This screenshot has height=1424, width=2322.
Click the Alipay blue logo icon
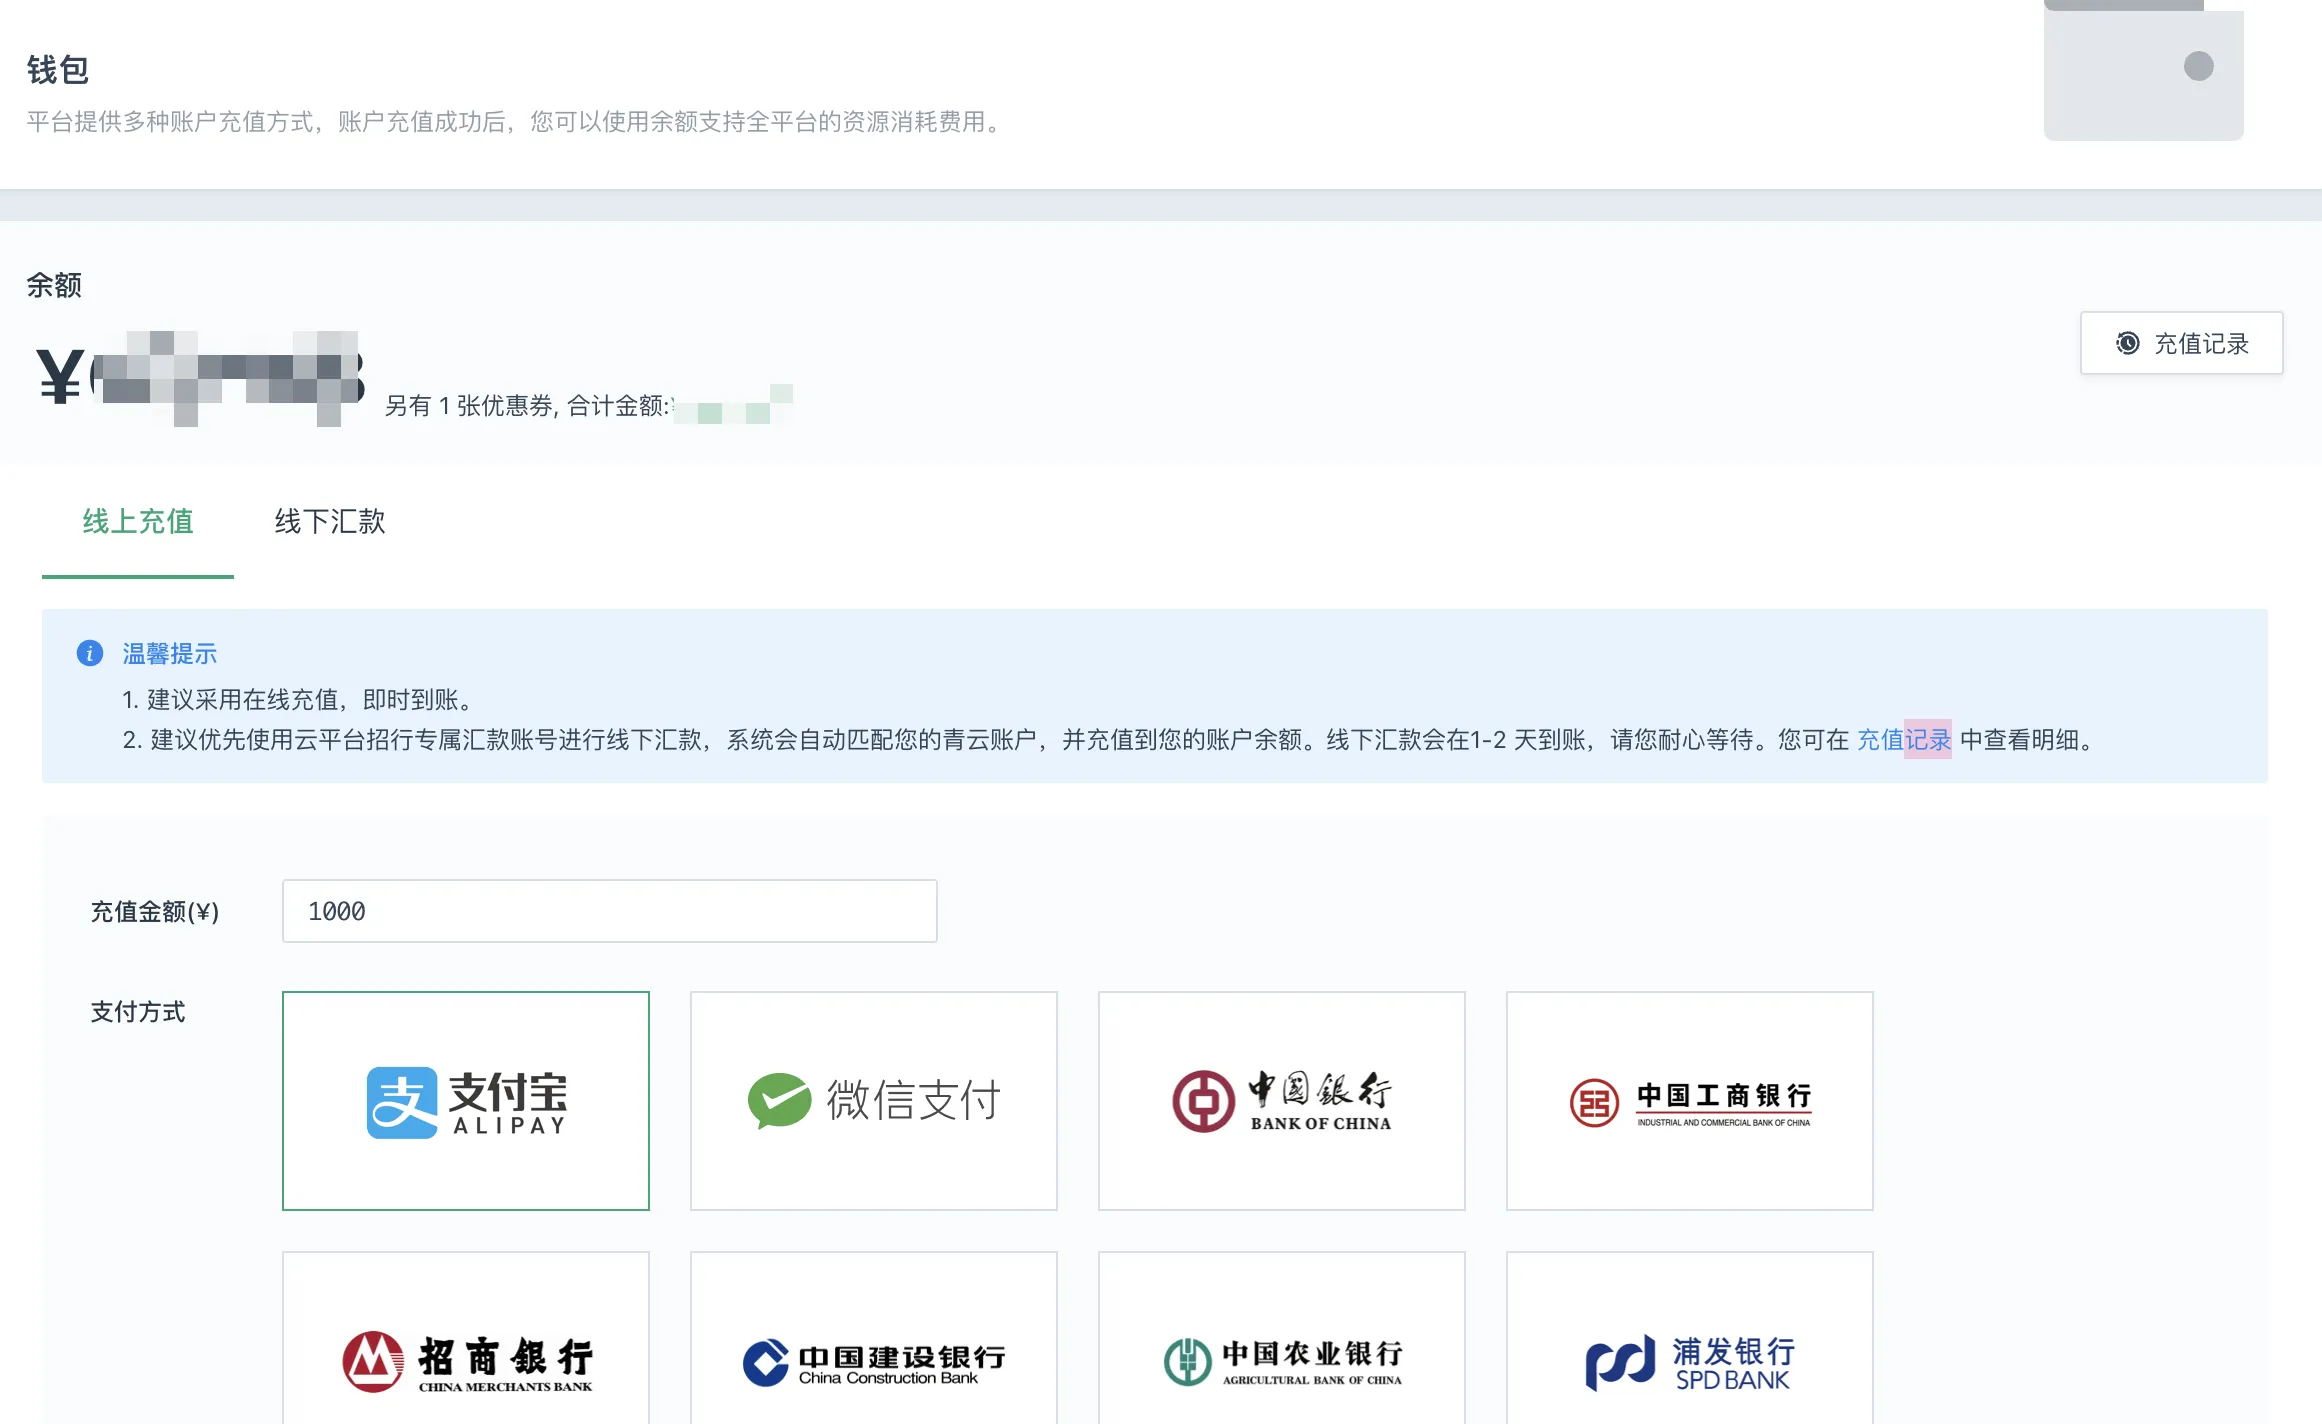(x=402, y=1102)
